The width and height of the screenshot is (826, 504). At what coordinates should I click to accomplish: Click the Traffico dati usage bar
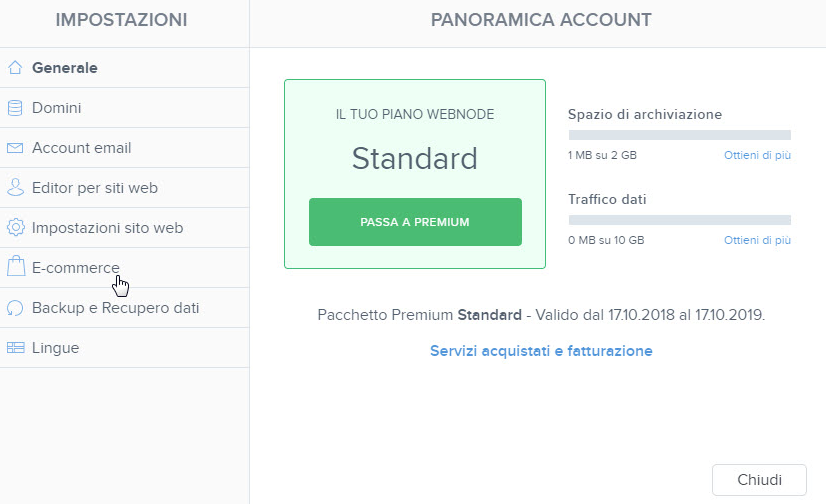(680, 220)
